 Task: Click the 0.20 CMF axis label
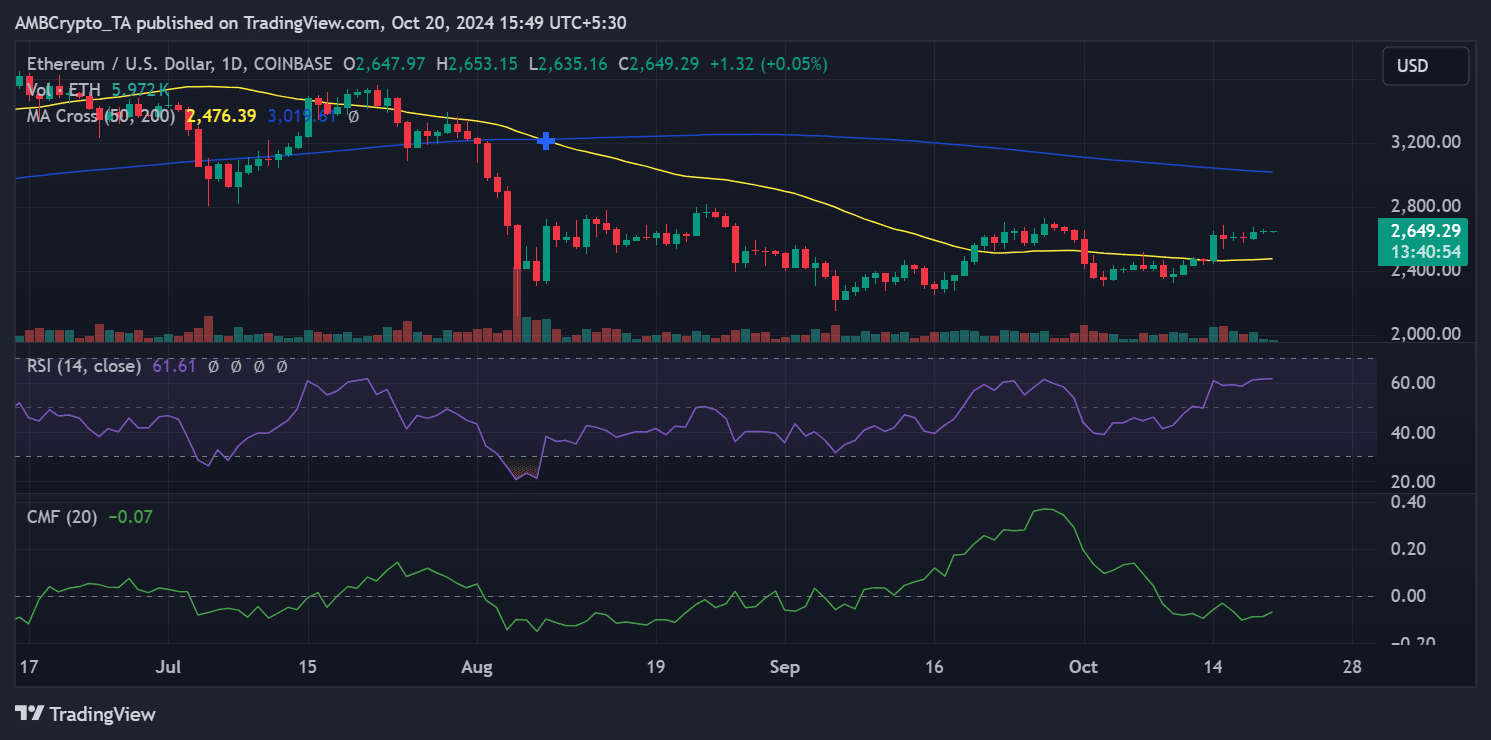pos(1409,549)
